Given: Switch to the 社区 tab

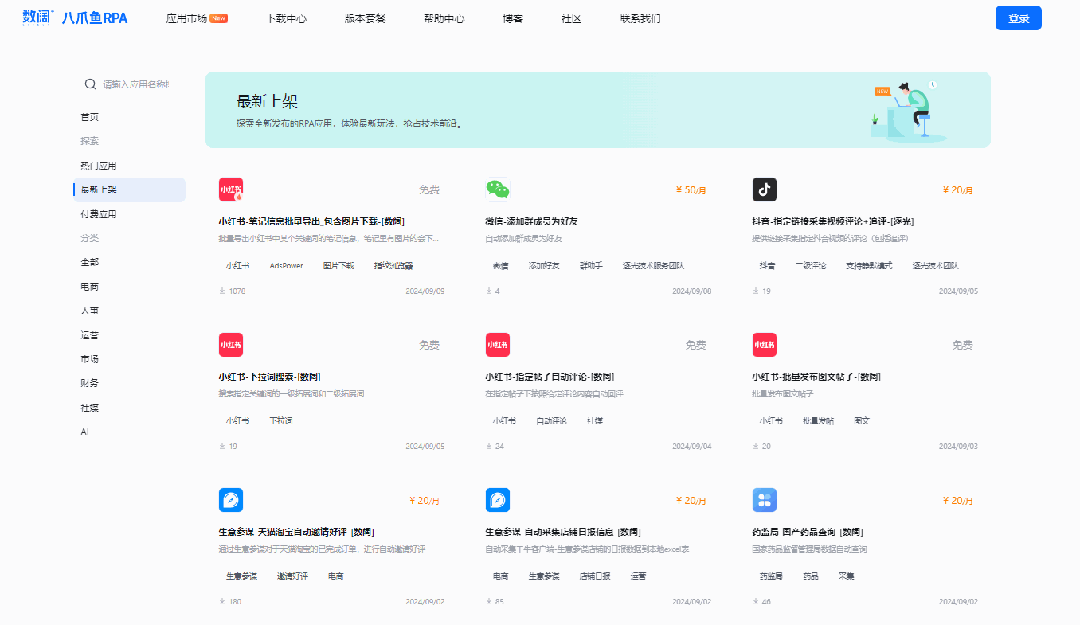Looking at the screenshot, I should (571, 17).
